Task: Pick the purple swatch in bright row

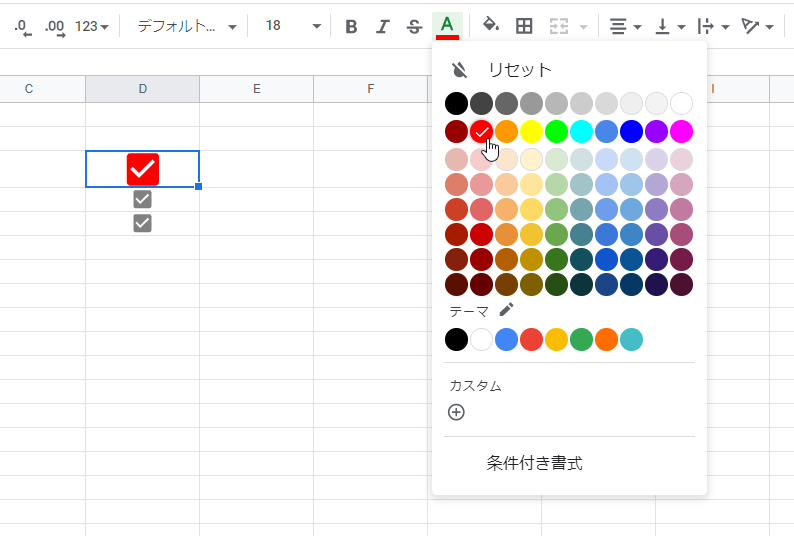Action: coord(656,132)
